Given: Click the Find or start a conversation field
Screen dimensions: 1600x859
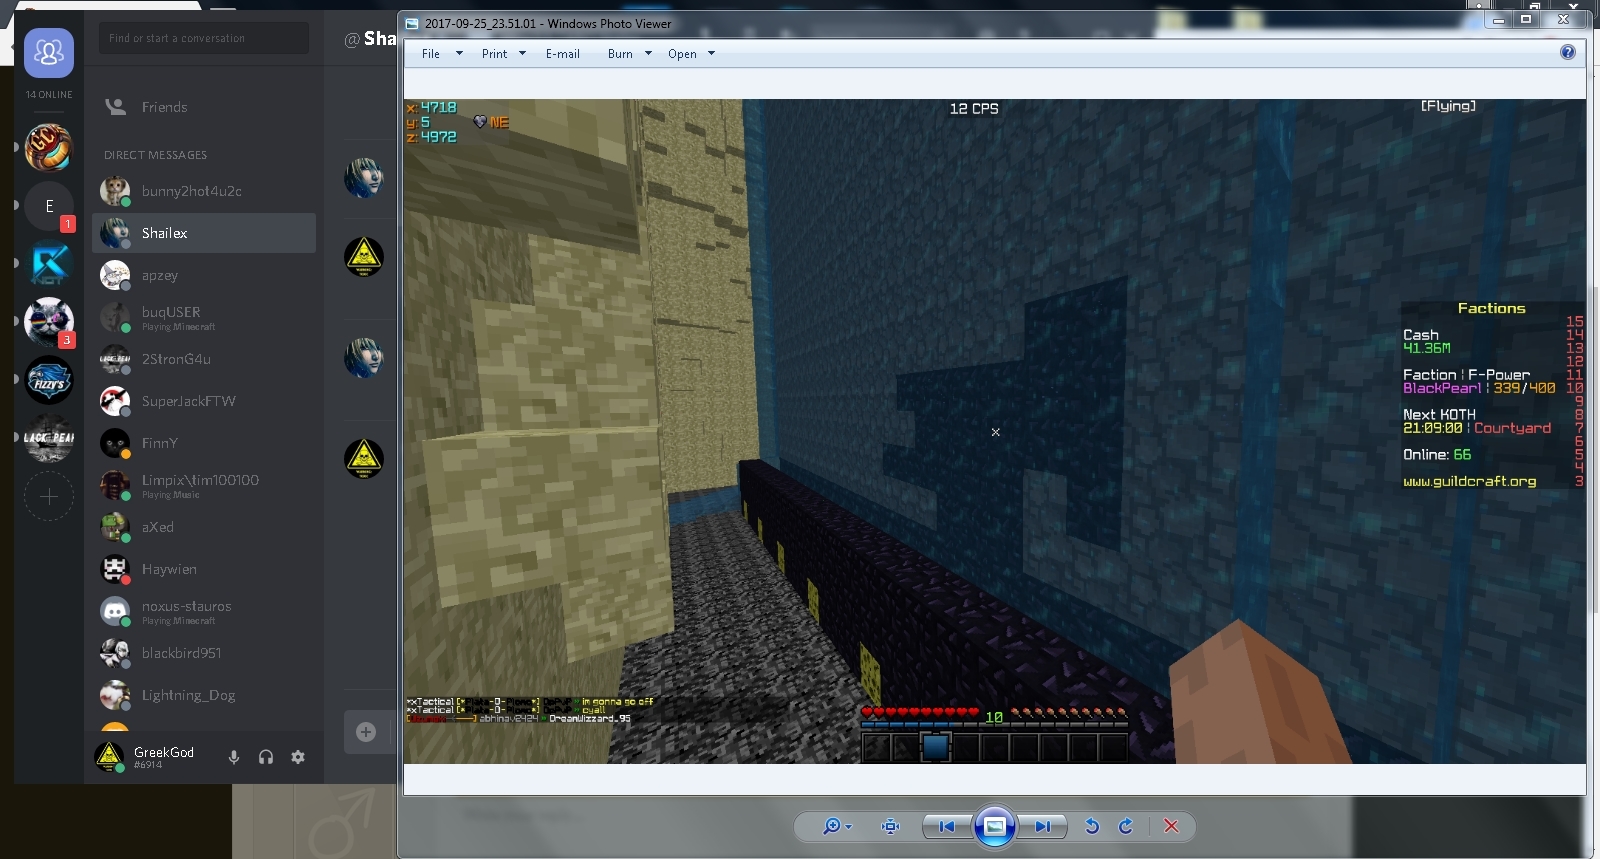Looking at the screenshot, I should point(204,38).
